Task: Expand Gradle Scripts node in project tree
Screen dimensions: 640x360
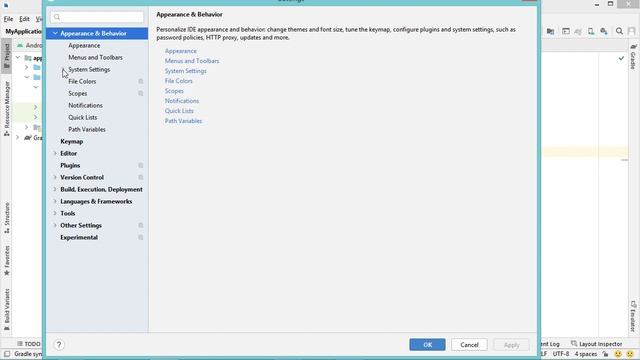Action: tap(18, 138)
